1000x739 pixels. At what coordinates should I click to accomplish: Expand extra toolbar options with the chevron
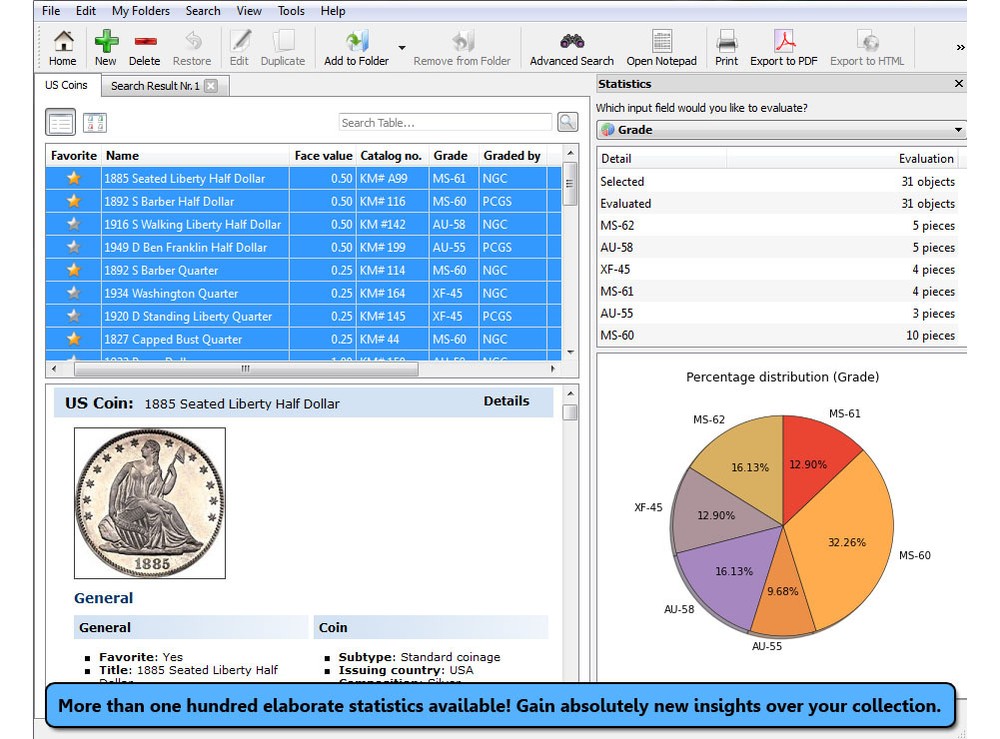tap(959, 45)
